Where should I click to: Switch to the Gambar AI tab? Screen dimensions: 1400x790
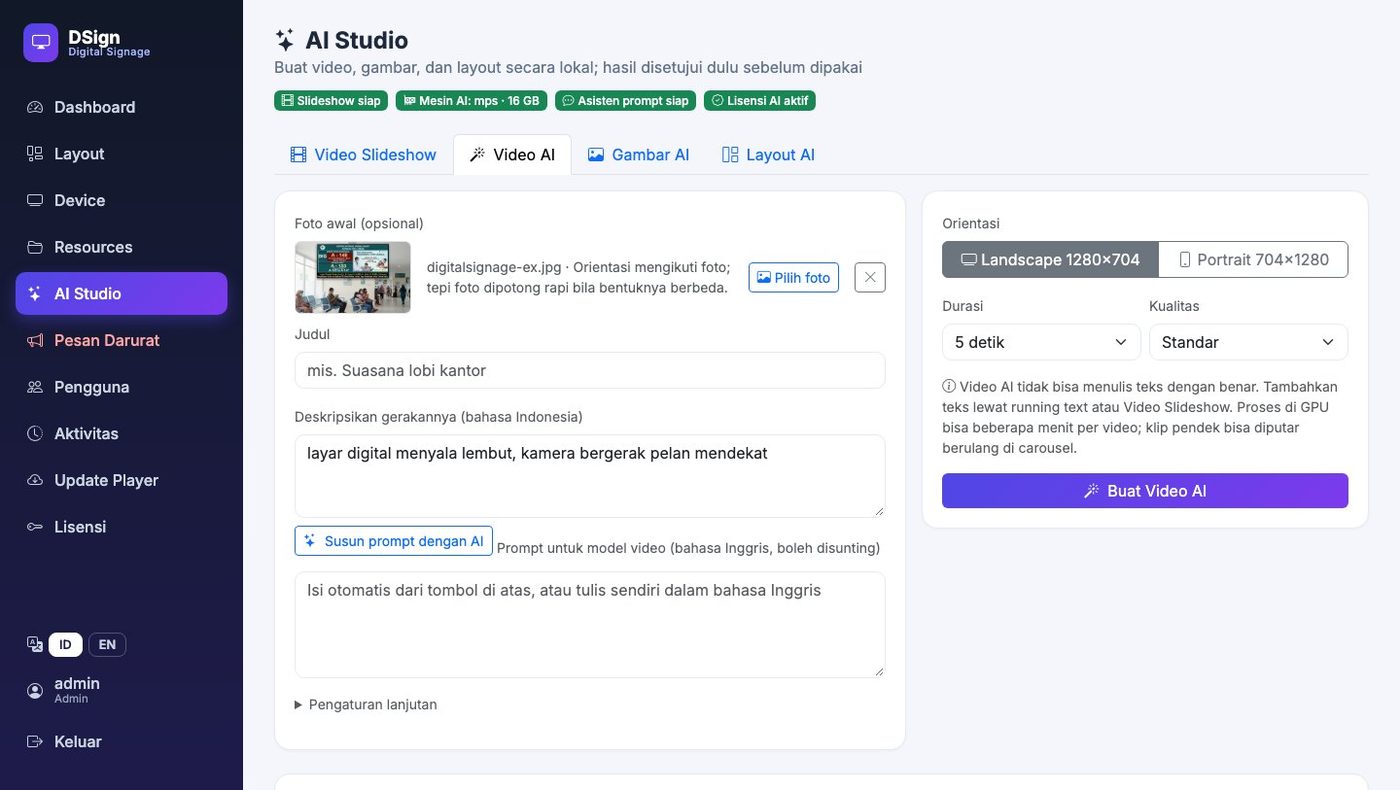tap(638, 154)
